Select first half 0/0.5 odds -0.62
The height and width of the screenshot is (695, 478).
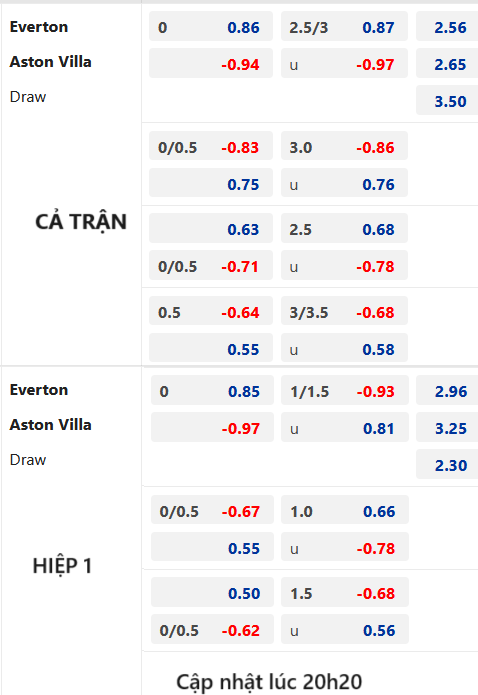click(x=212, y=629)
